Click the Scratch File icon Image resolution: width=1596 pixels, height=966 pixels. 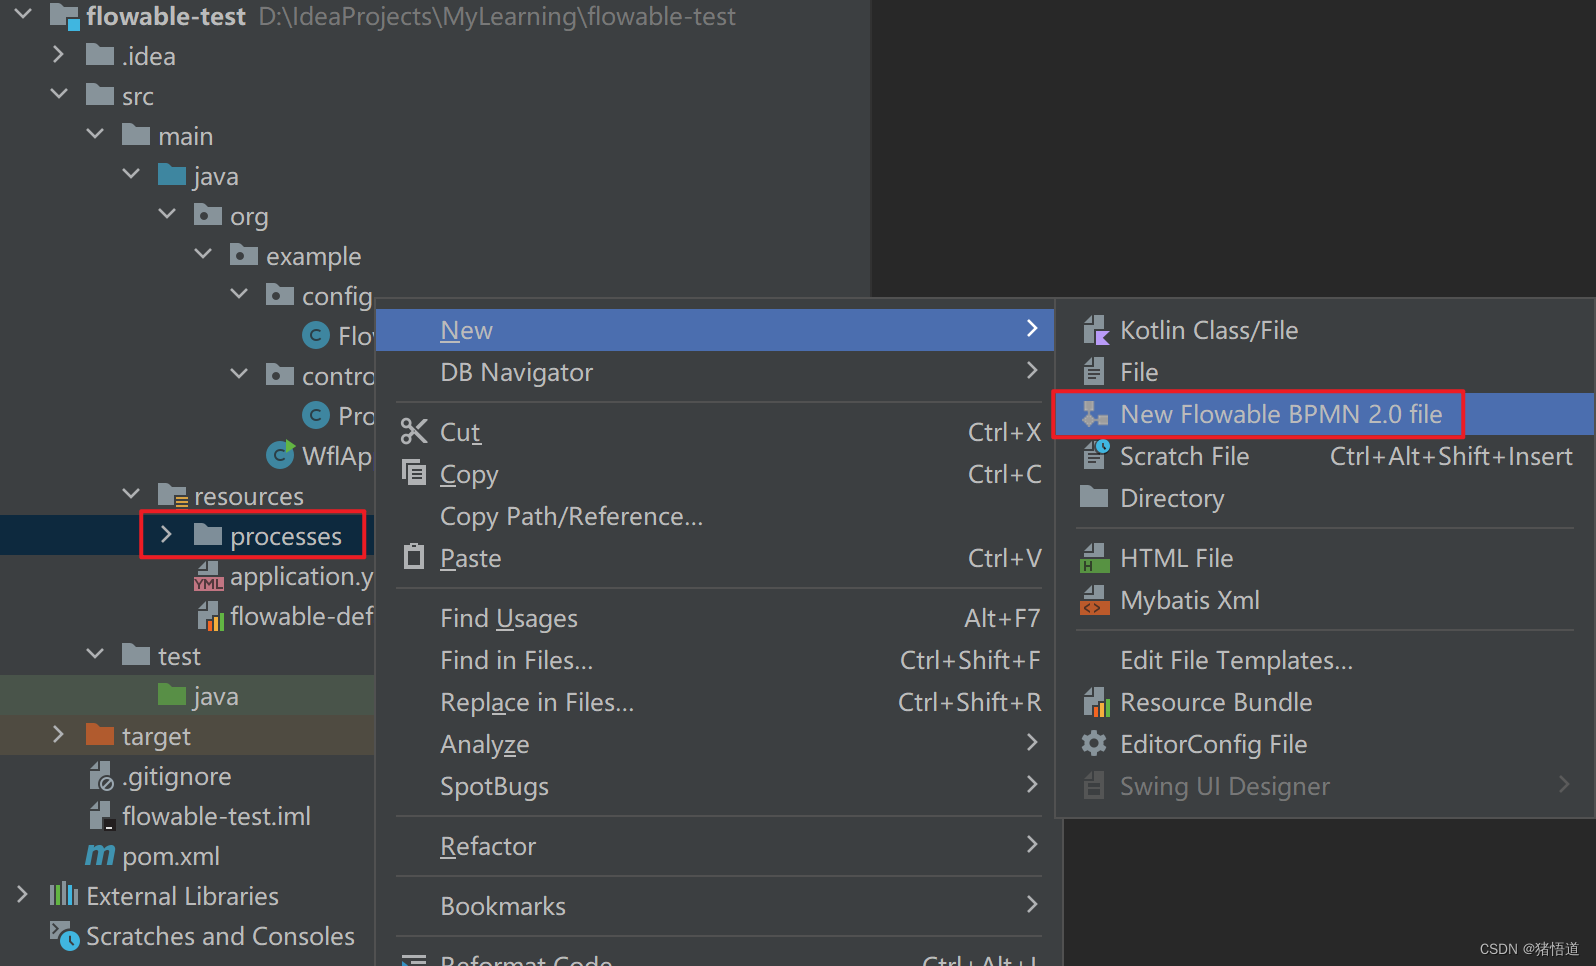[x=1096, y=456]
